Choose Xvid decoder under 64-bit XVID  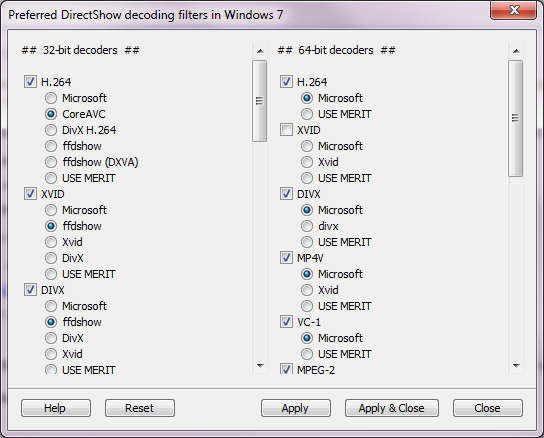(x=307, y=162)
